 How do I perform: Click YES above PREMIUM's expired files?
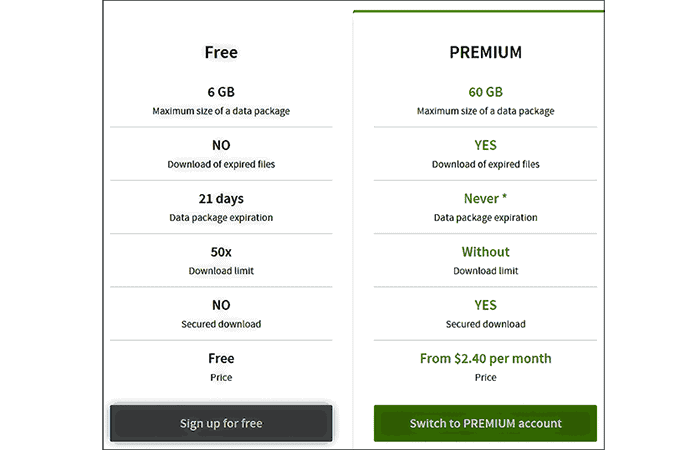pyautogui.click(x=485, y=145)
